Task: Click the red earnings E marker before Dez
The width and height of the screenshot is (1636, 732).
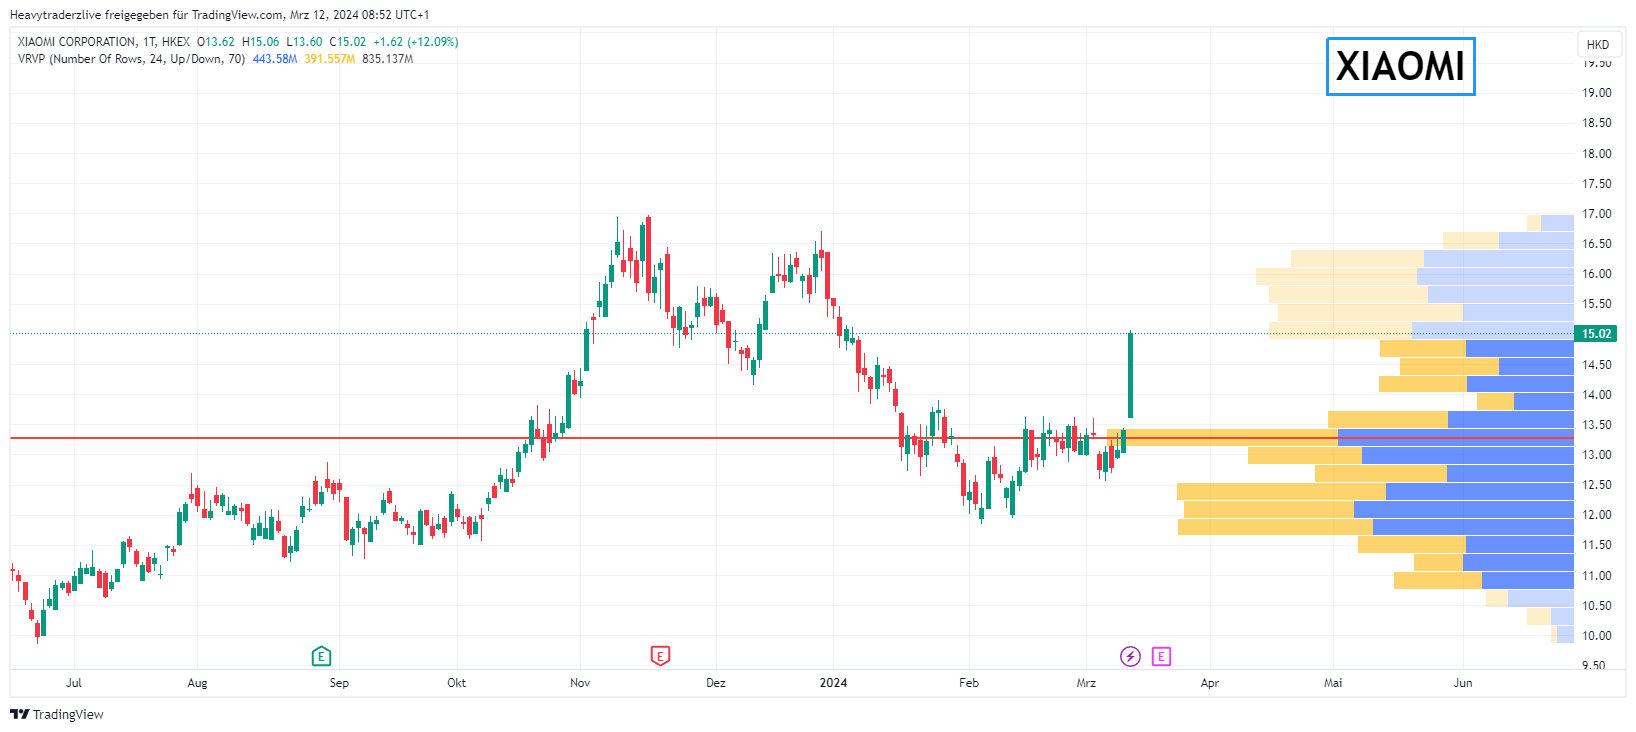Action: pyautogui.click(x=660, y=656)
